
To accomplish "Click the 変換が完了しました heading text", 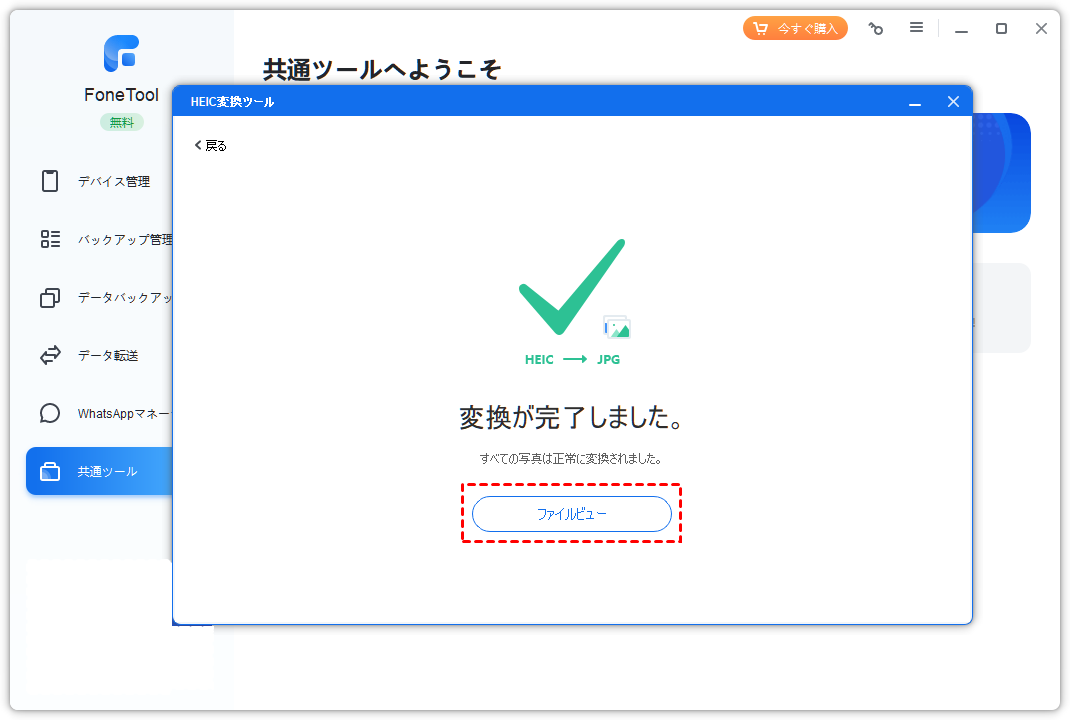I will 571,418.
